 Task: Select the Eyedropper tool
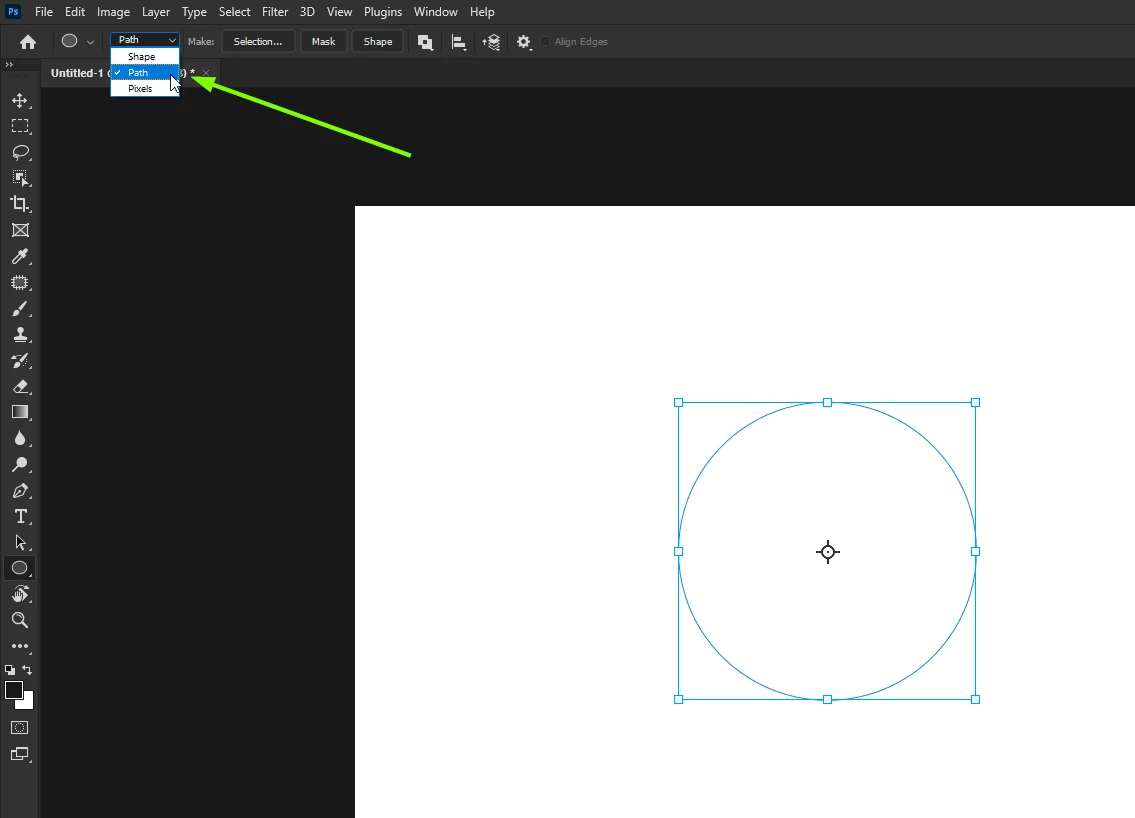click(20, 256)
